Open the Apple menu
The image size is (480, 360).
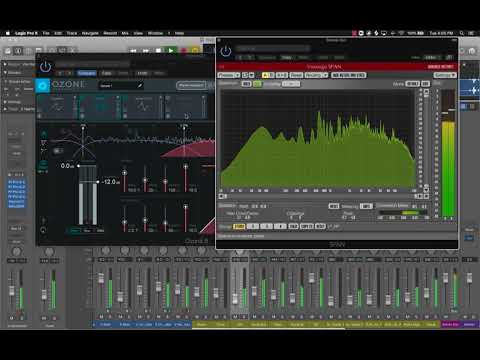[8, 33]
